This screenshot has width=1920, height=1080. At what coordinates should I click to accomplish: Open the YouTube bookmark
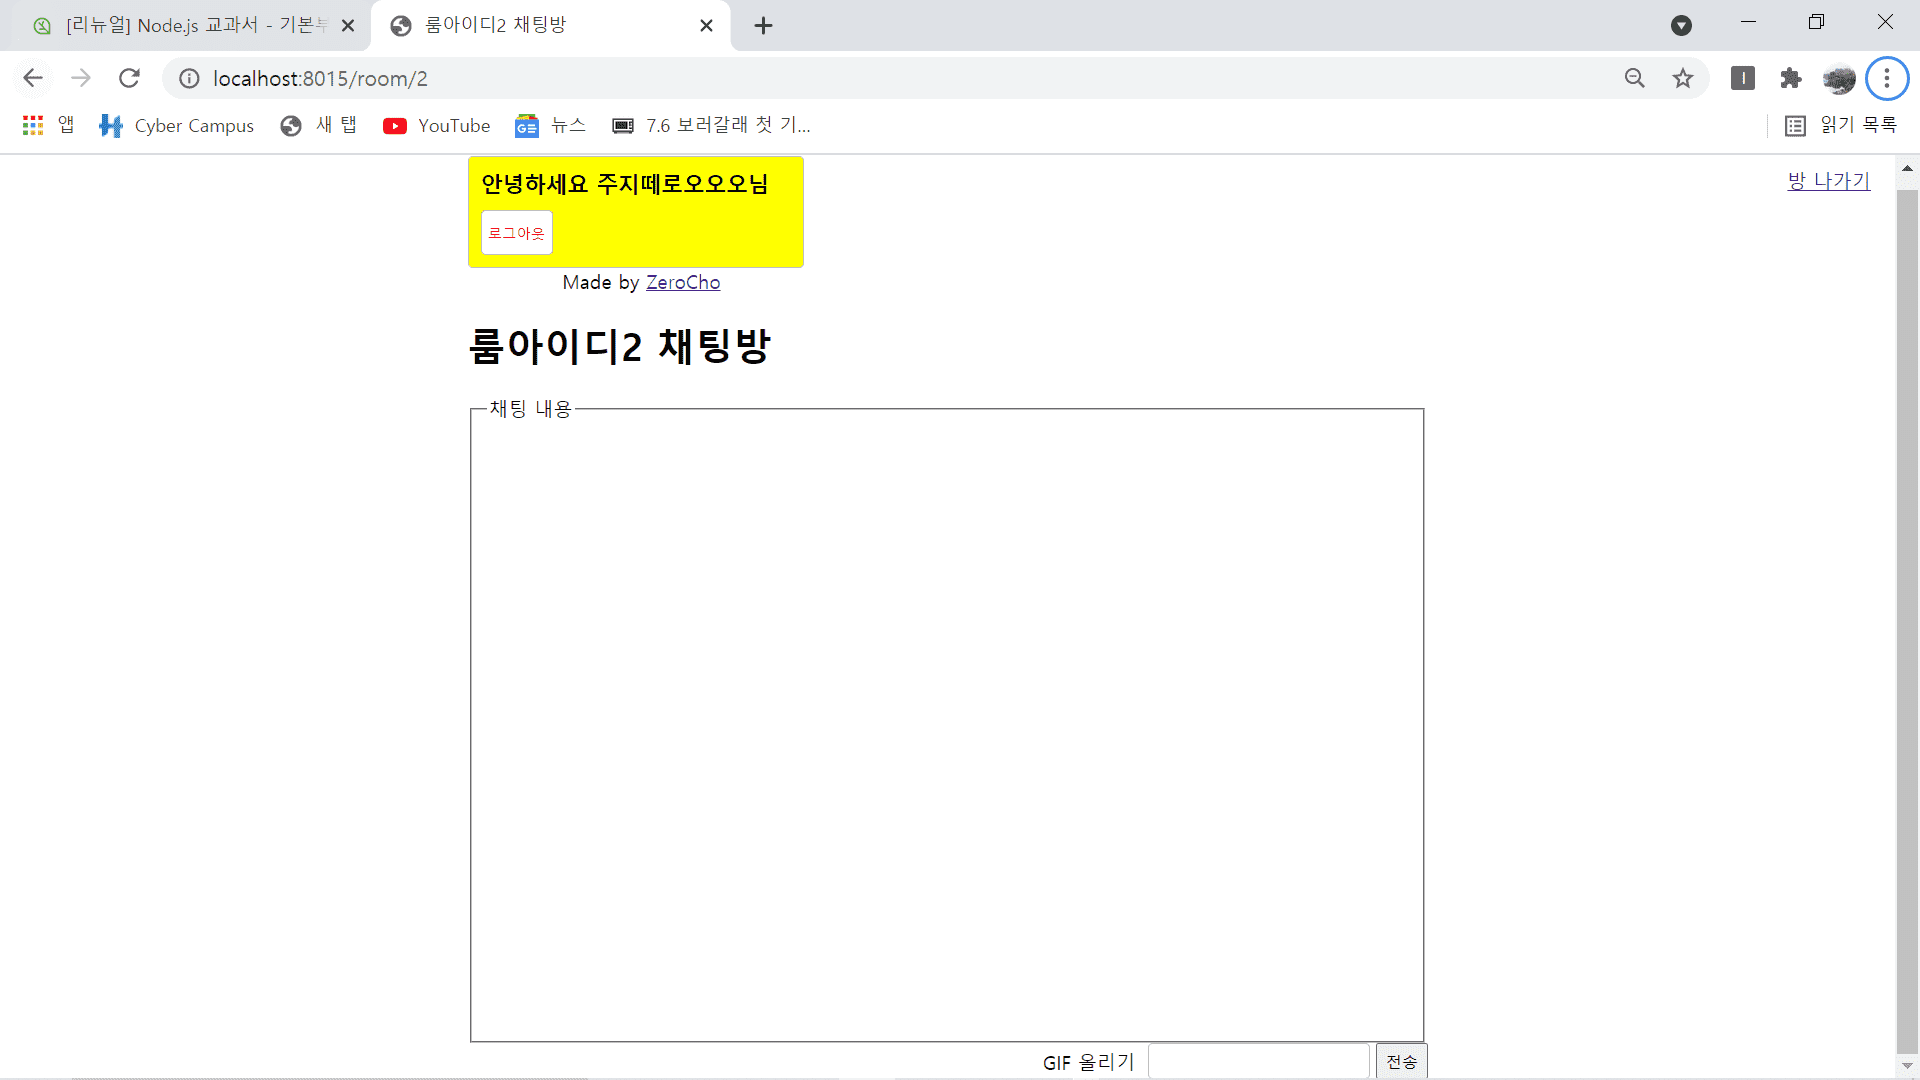click(437, 125)
